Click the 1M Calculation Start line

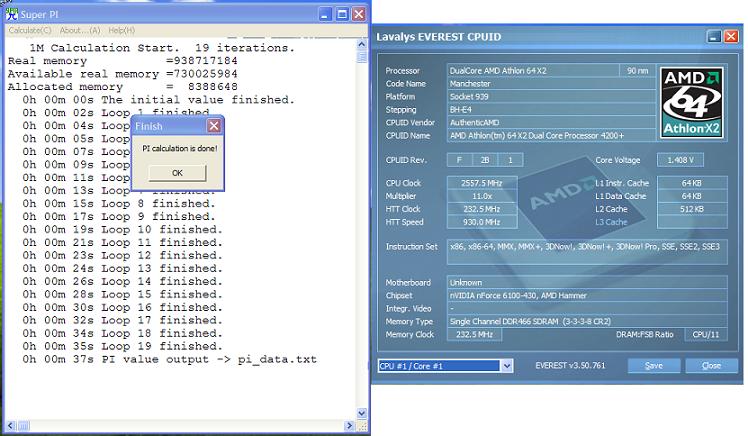pos(162,48)
